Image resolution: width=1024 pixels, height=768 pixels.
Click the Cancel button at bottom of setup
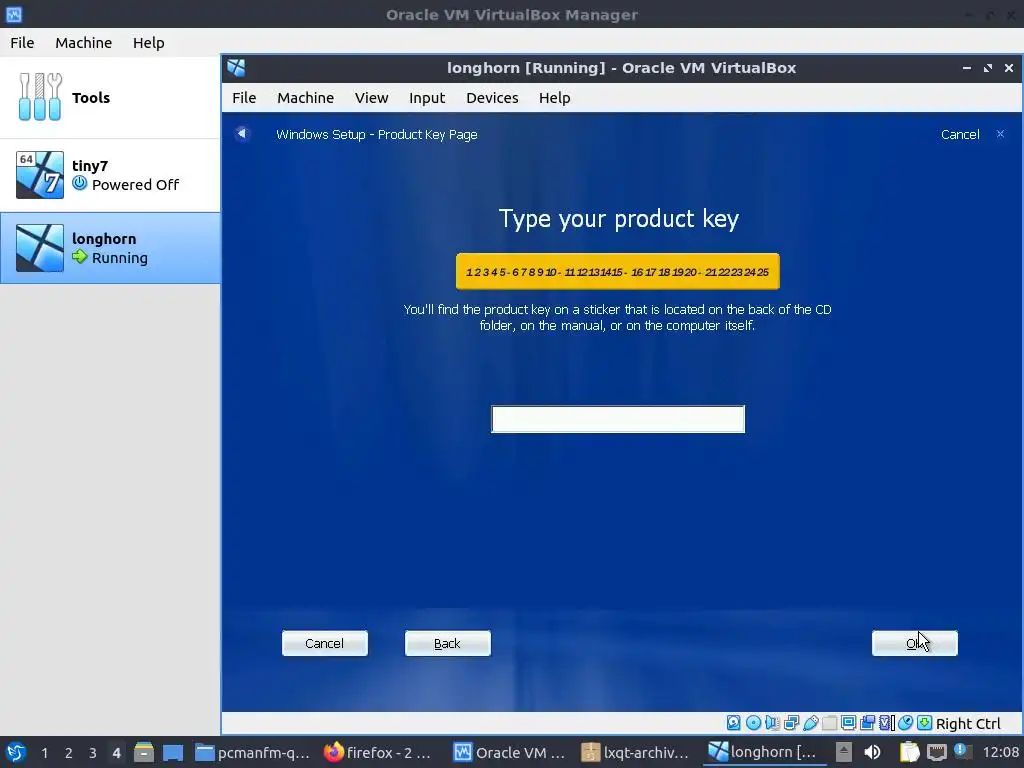pyautogui.click(x=325, y=643)
